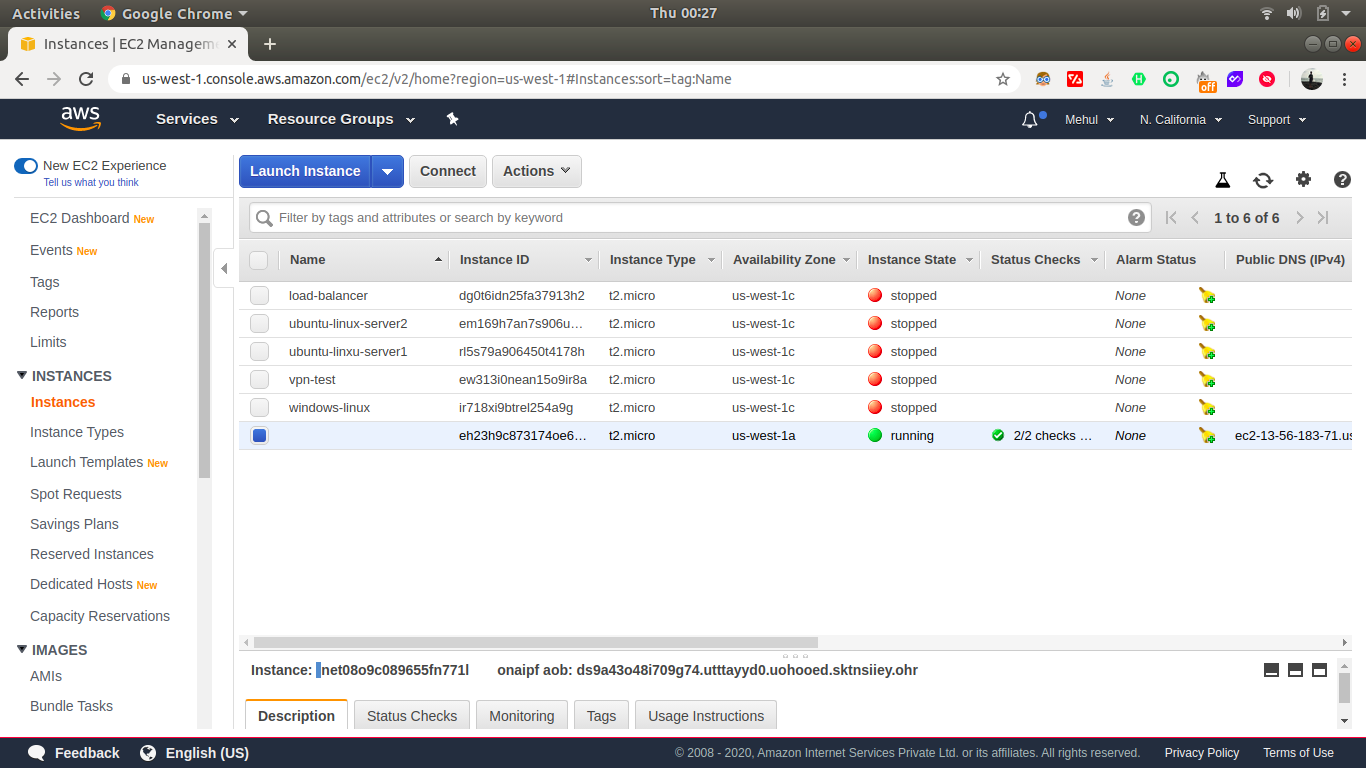Select the windows-linux instance checkbox
This screenshot has height=768, width=1366.
point(260,407)
